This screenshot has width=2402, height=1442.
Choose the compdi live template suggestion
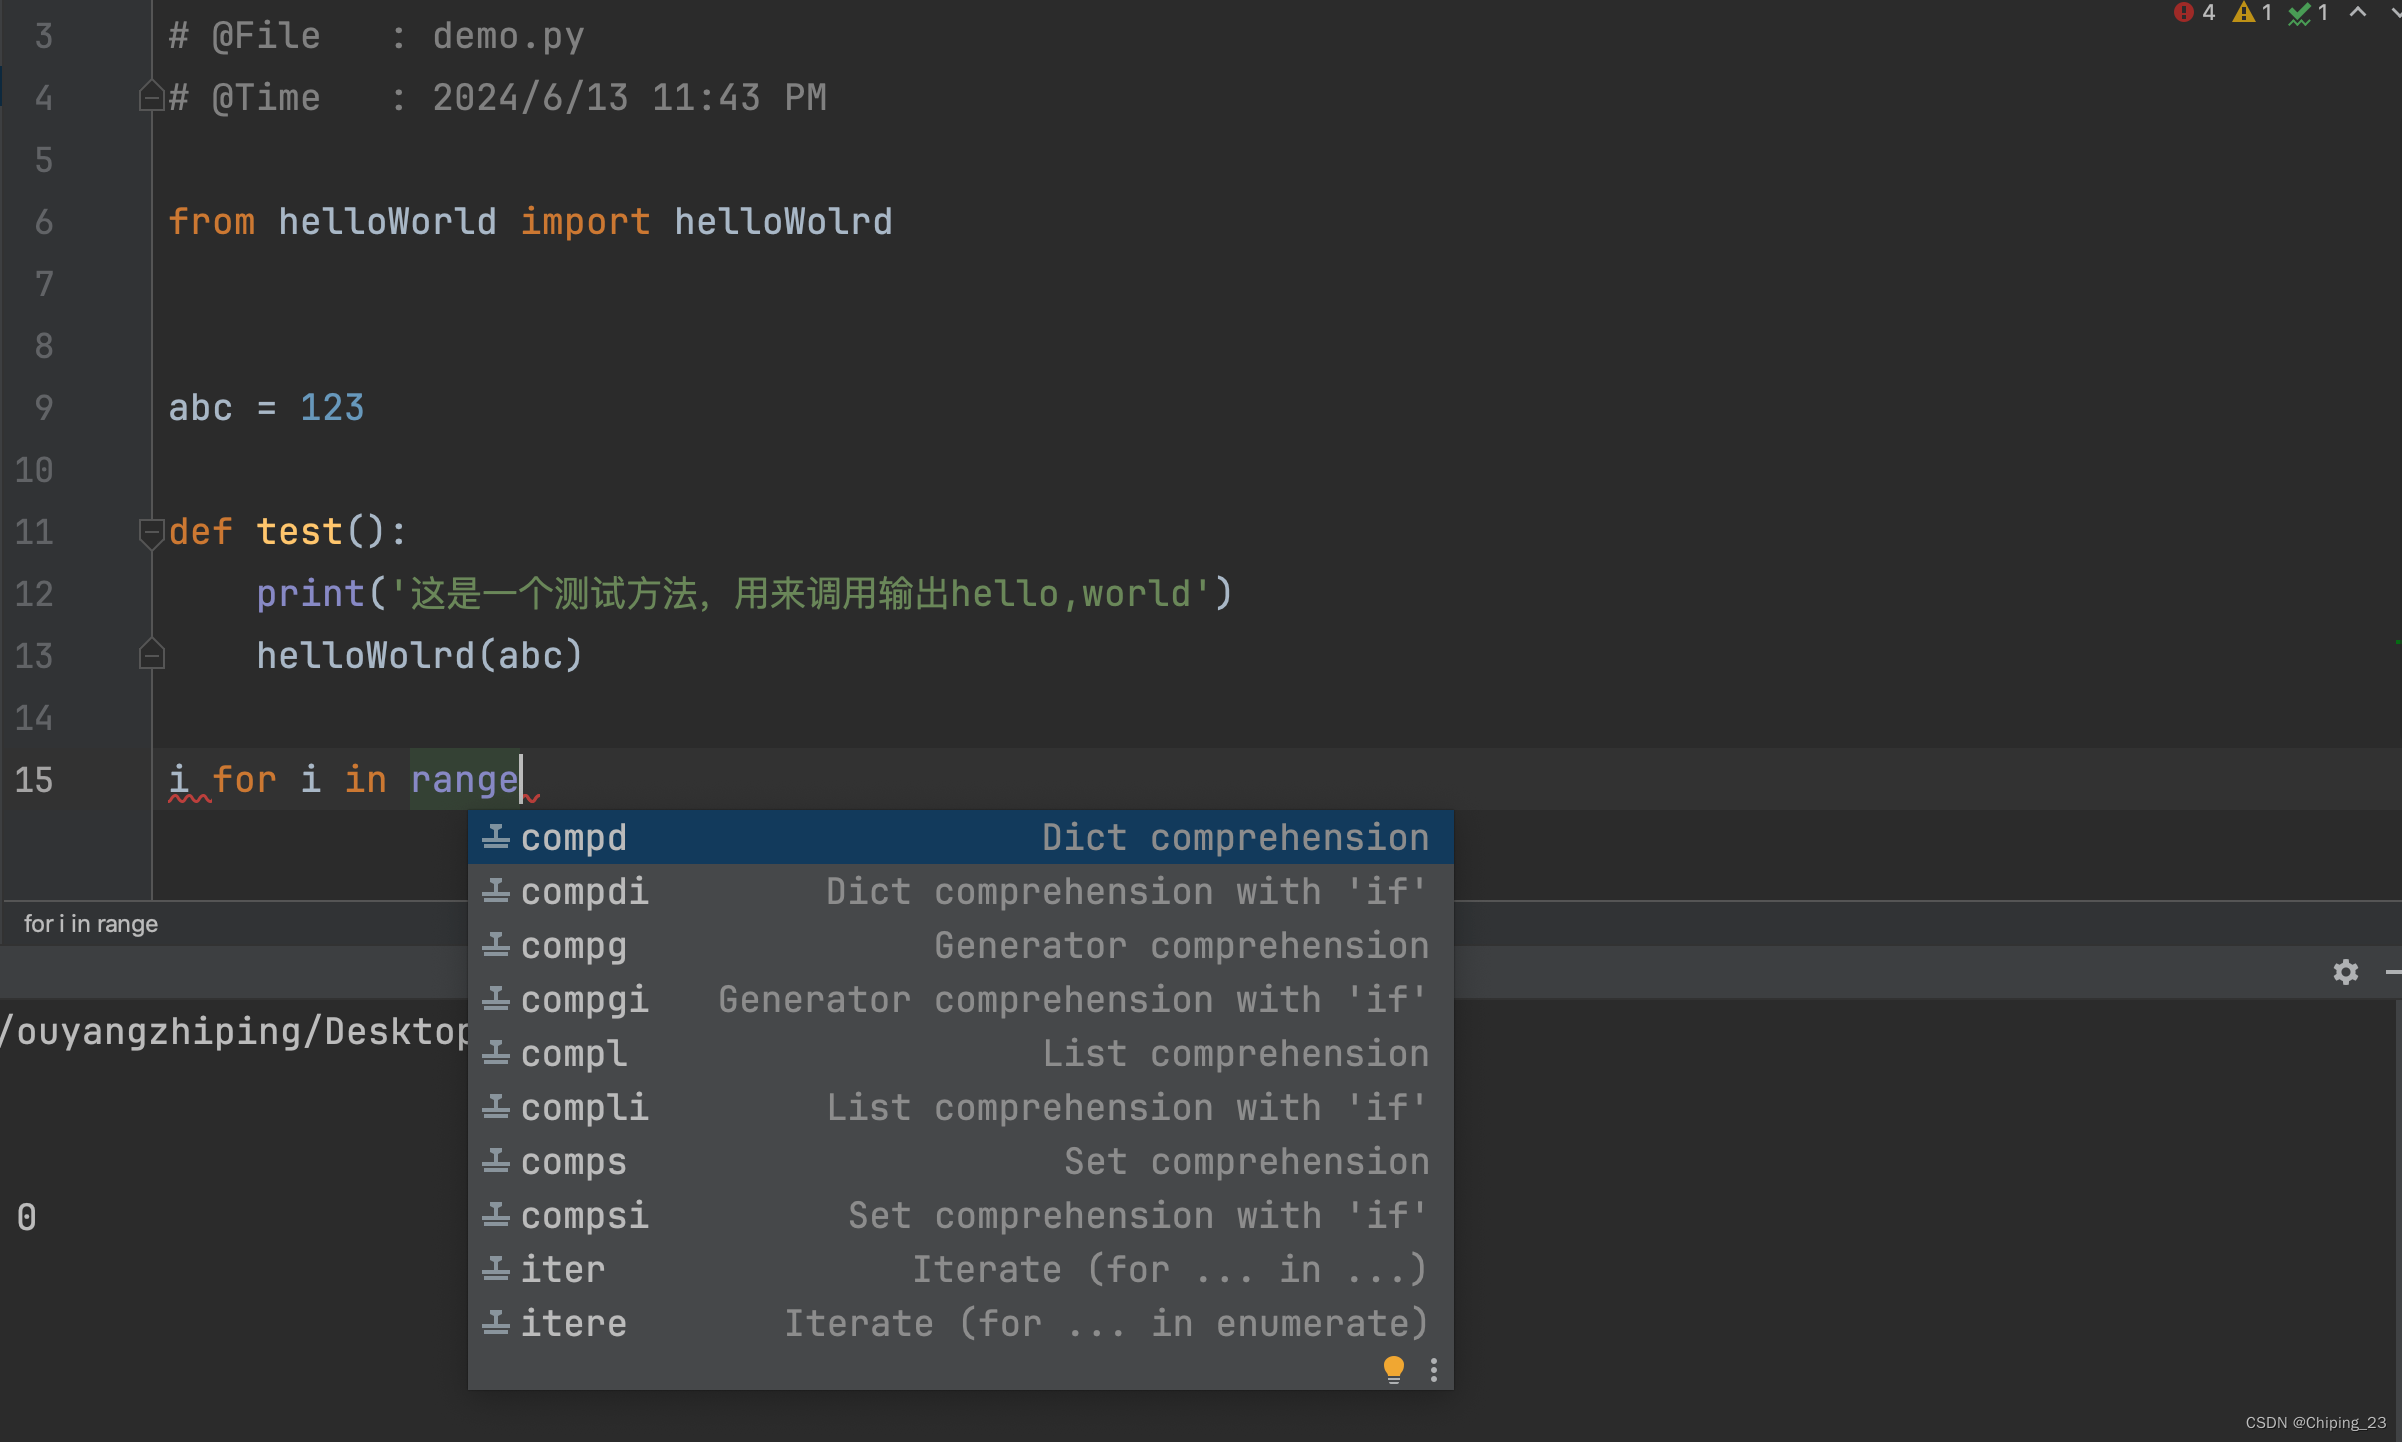960,891
